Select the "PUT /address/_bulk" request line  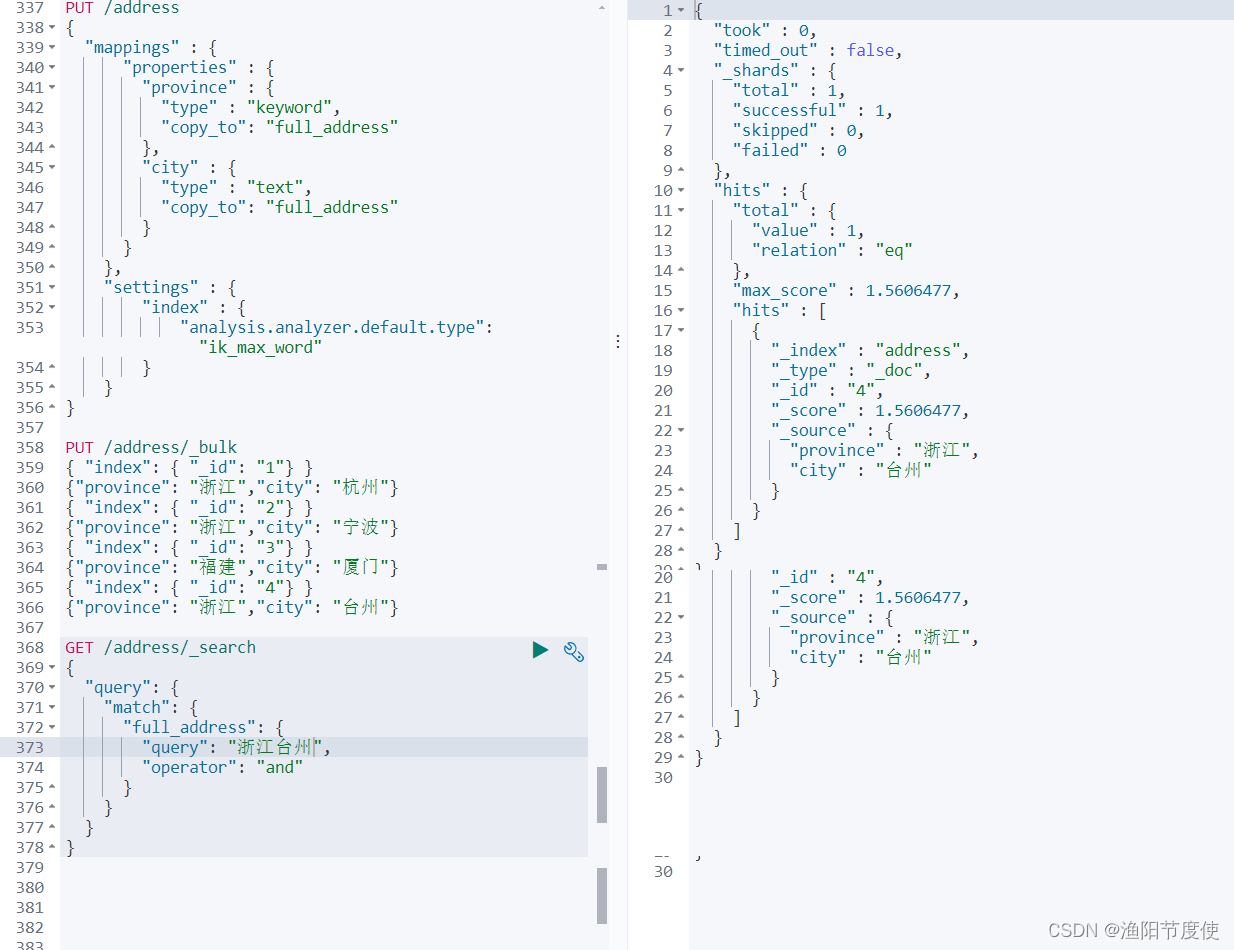pos(151,448)
